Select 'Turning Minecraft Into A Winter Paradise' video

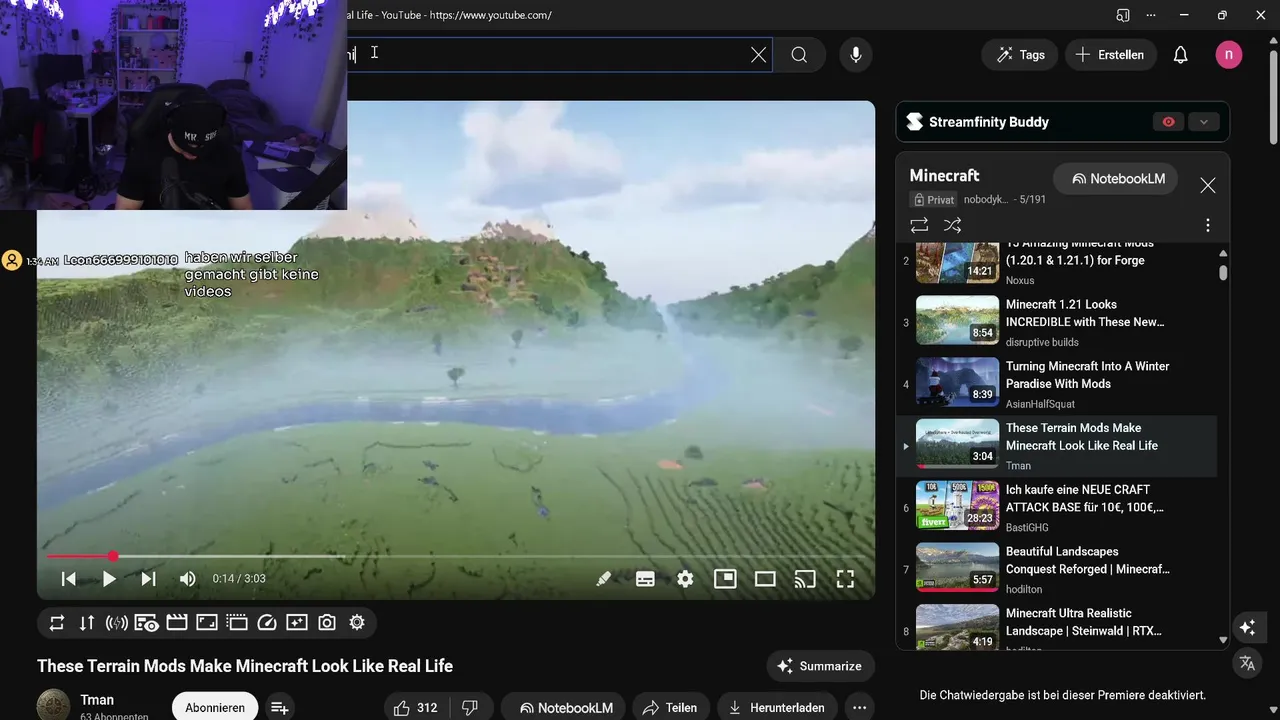[x=1056, y=385]
